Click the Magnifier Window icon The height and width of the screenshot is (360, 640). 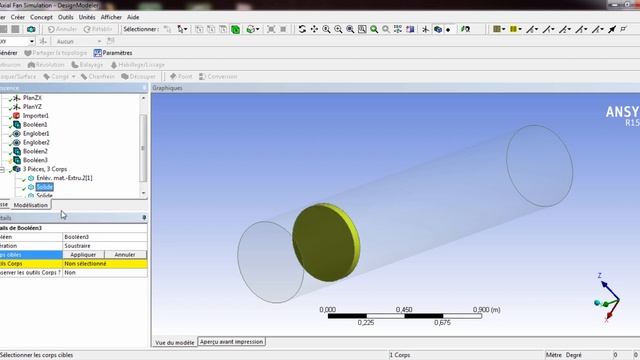click(x=362, y=29)
